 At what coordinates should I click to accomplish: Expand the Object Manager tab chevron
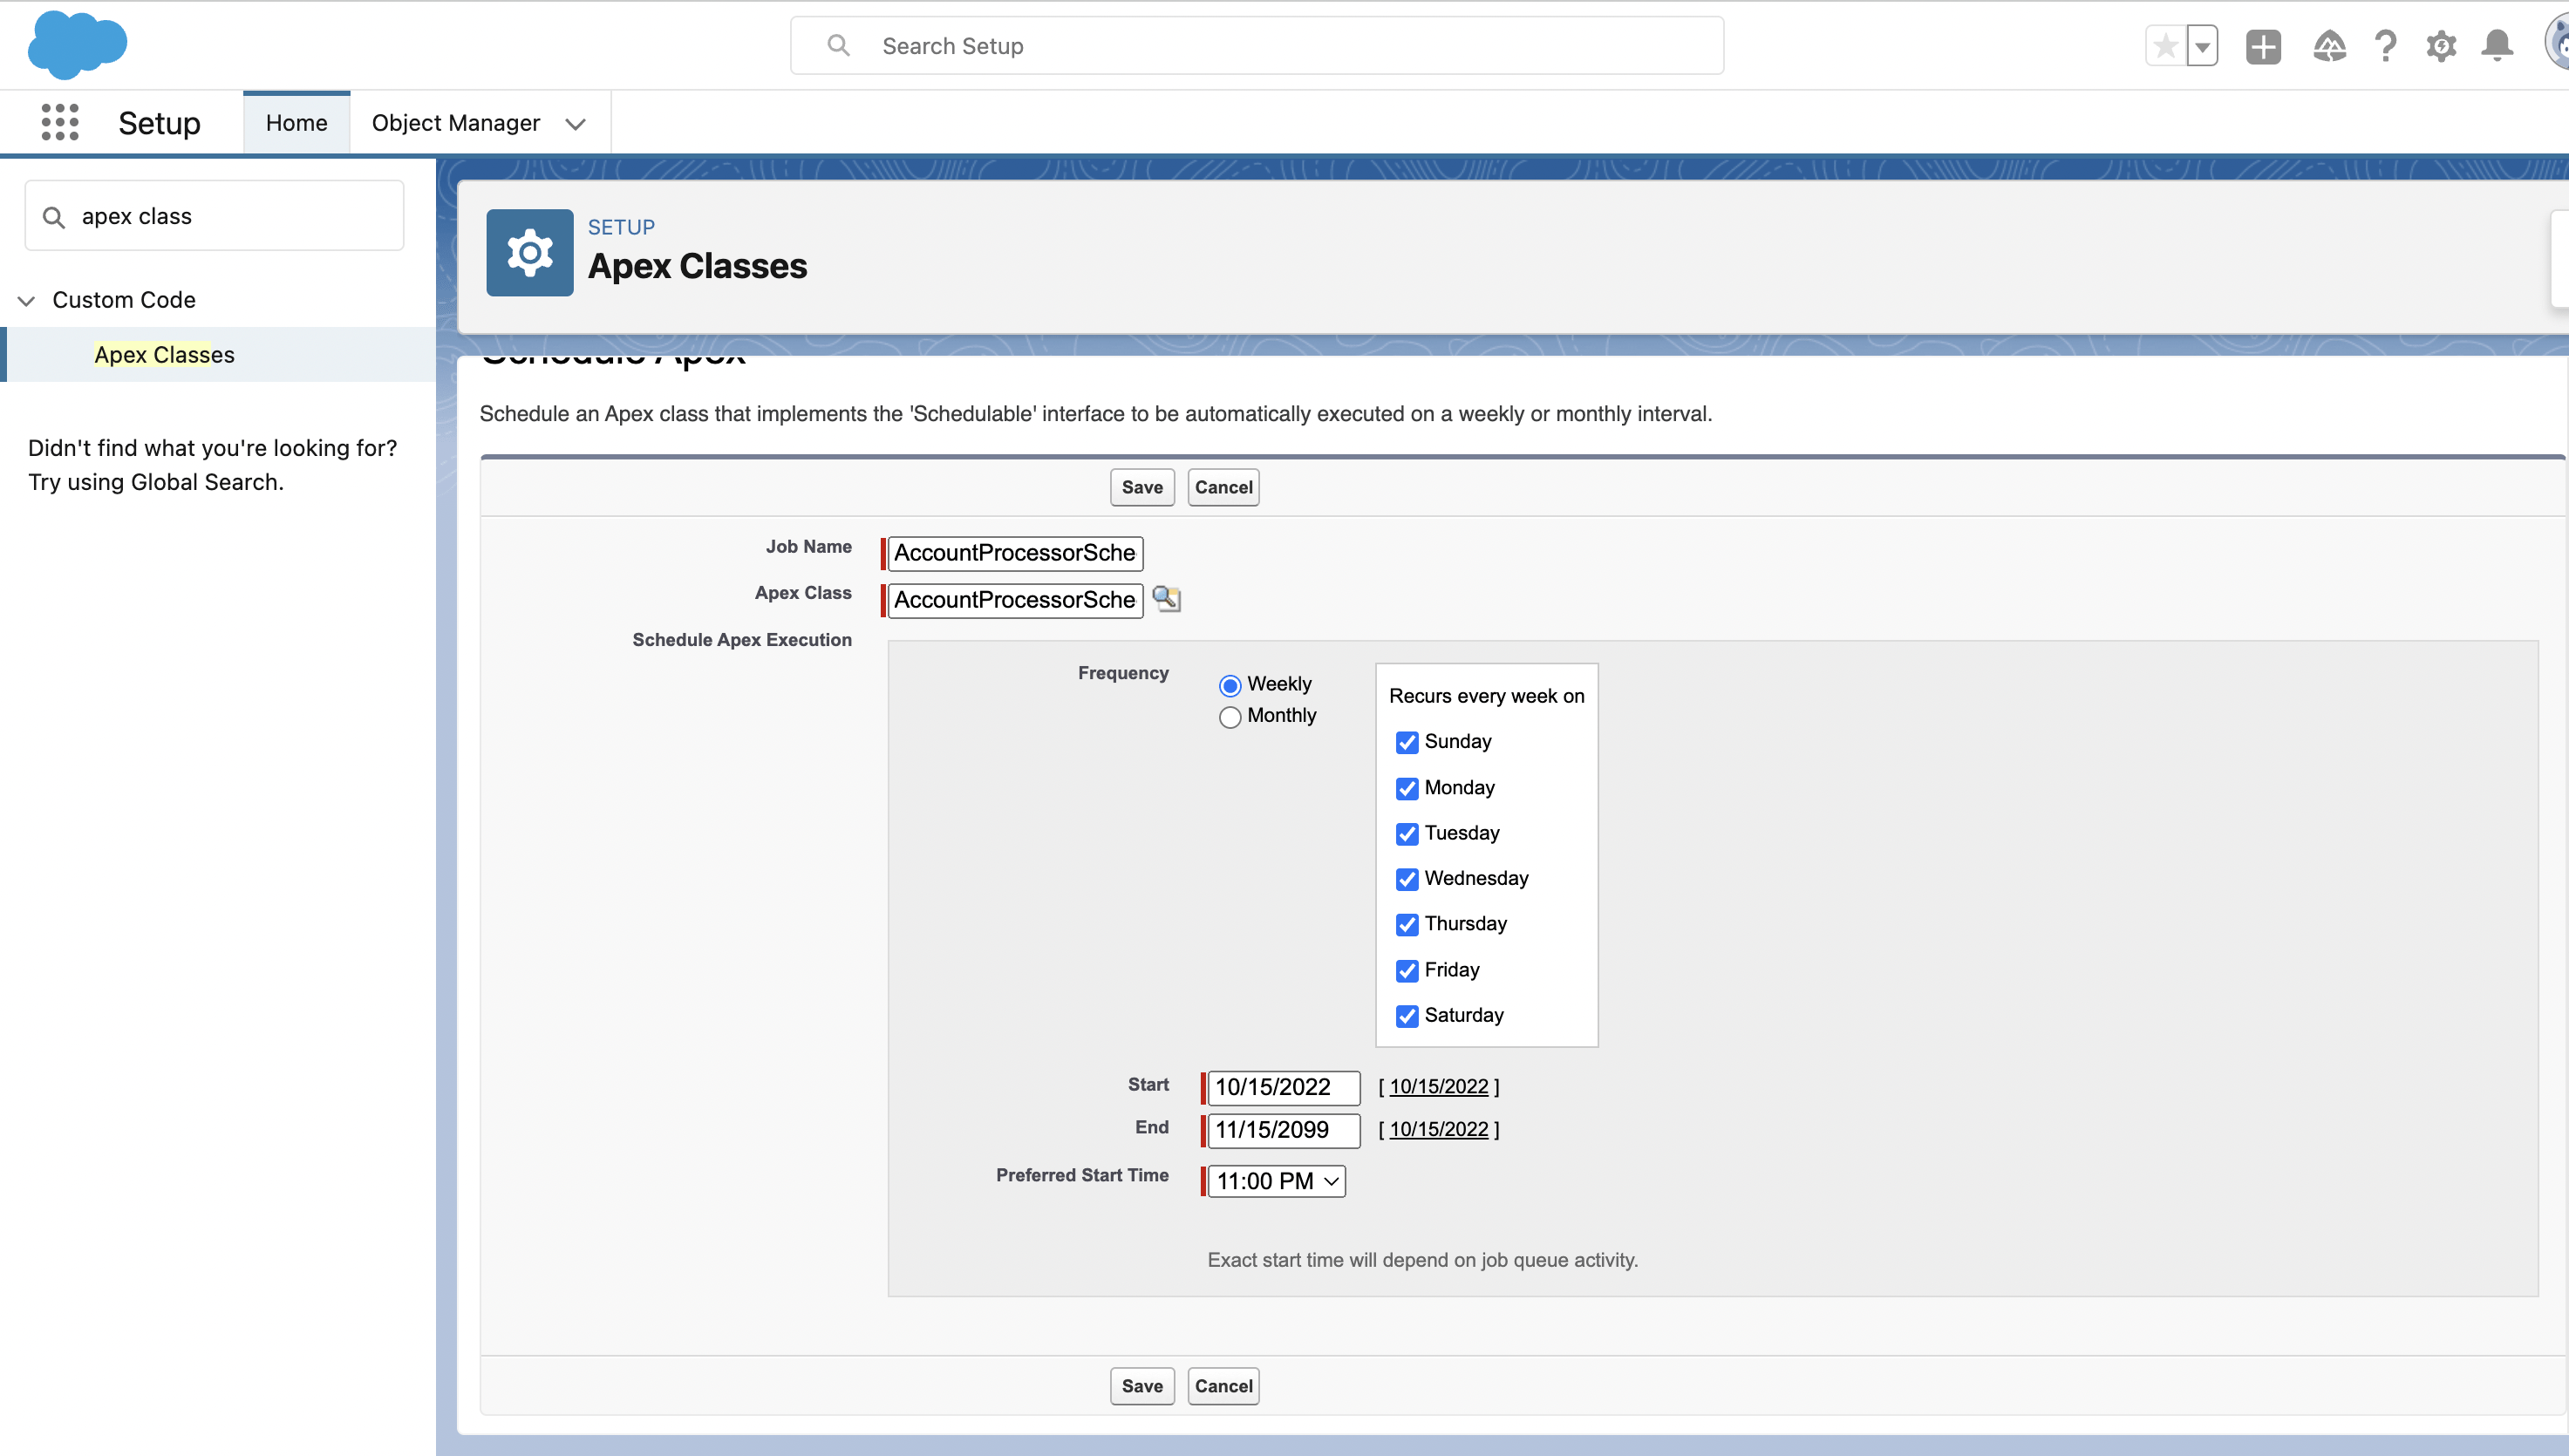click(575, 124)
